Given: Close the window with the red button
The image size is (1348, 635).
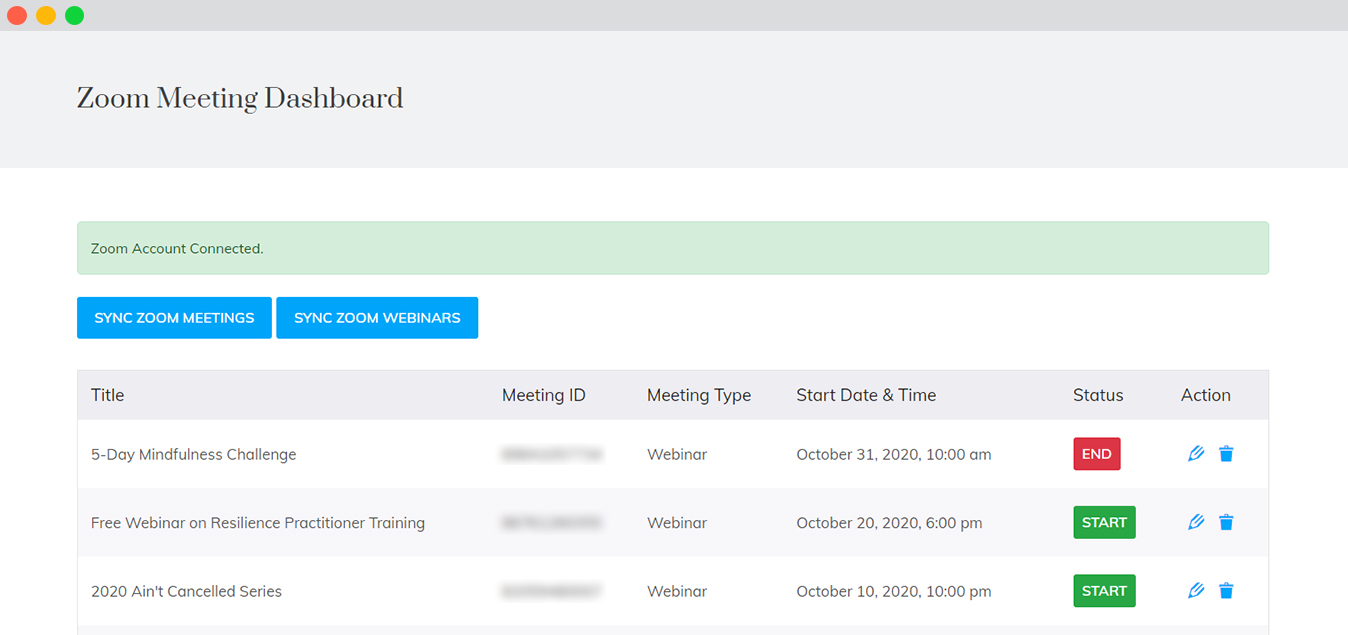Looking at the screenshot, I should tap(17, 15).
